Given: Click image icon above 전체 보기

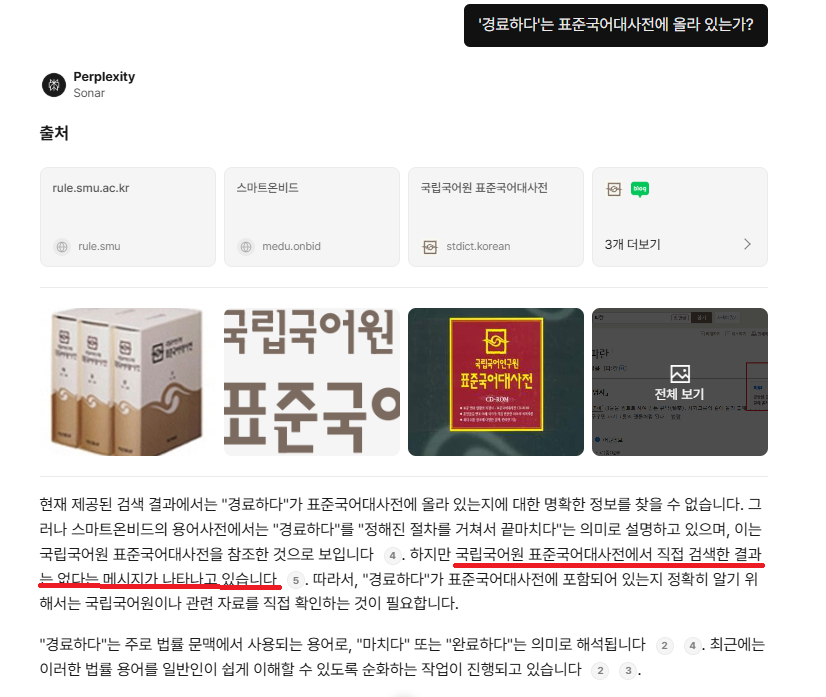Looking at the screenshot, I should (x=680, y=374).
